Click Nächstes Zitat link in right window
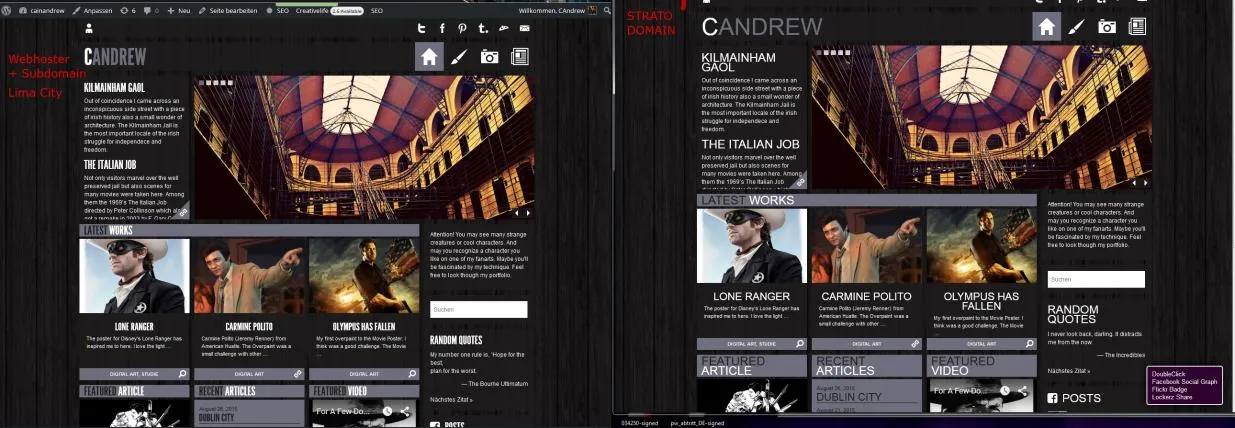This screenshot has height=428, width=1235. [x=1069, y=371]
